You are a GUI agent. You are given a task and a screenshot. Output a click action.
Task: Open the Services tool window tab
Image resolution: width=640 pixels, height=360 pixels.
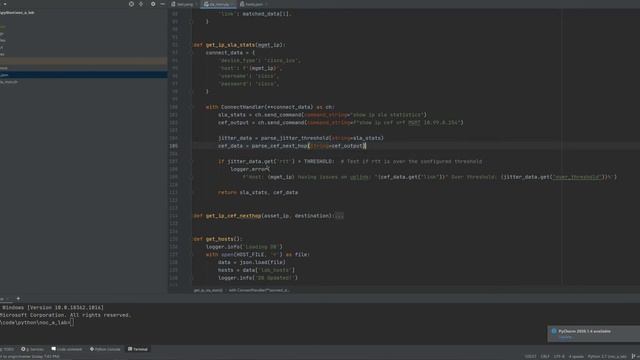32,349
